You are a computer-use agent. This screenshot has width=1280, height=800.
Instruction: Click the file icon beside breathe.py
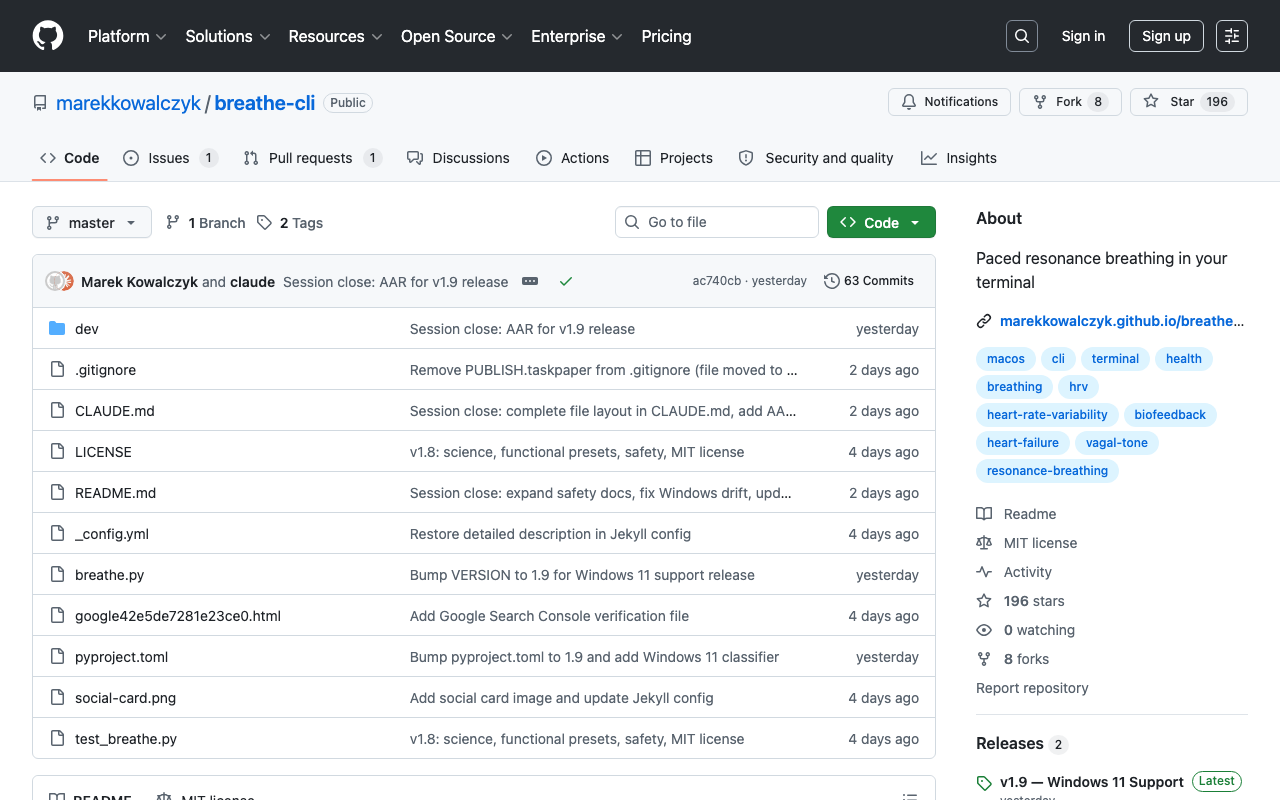point(57,575)
